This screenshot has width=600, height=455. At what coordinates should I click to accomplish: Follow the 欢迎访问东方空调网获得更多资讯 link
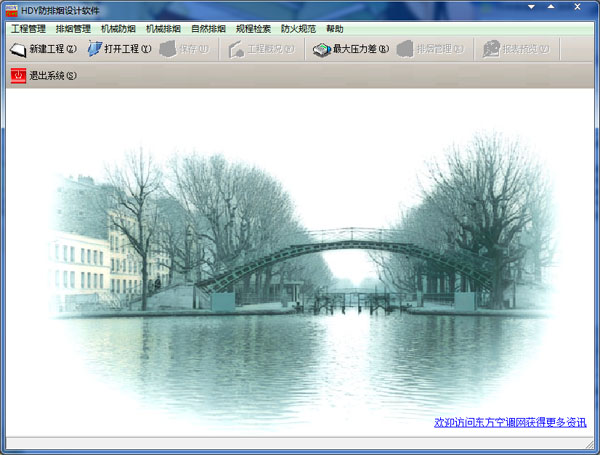click(x=510, y=422)
